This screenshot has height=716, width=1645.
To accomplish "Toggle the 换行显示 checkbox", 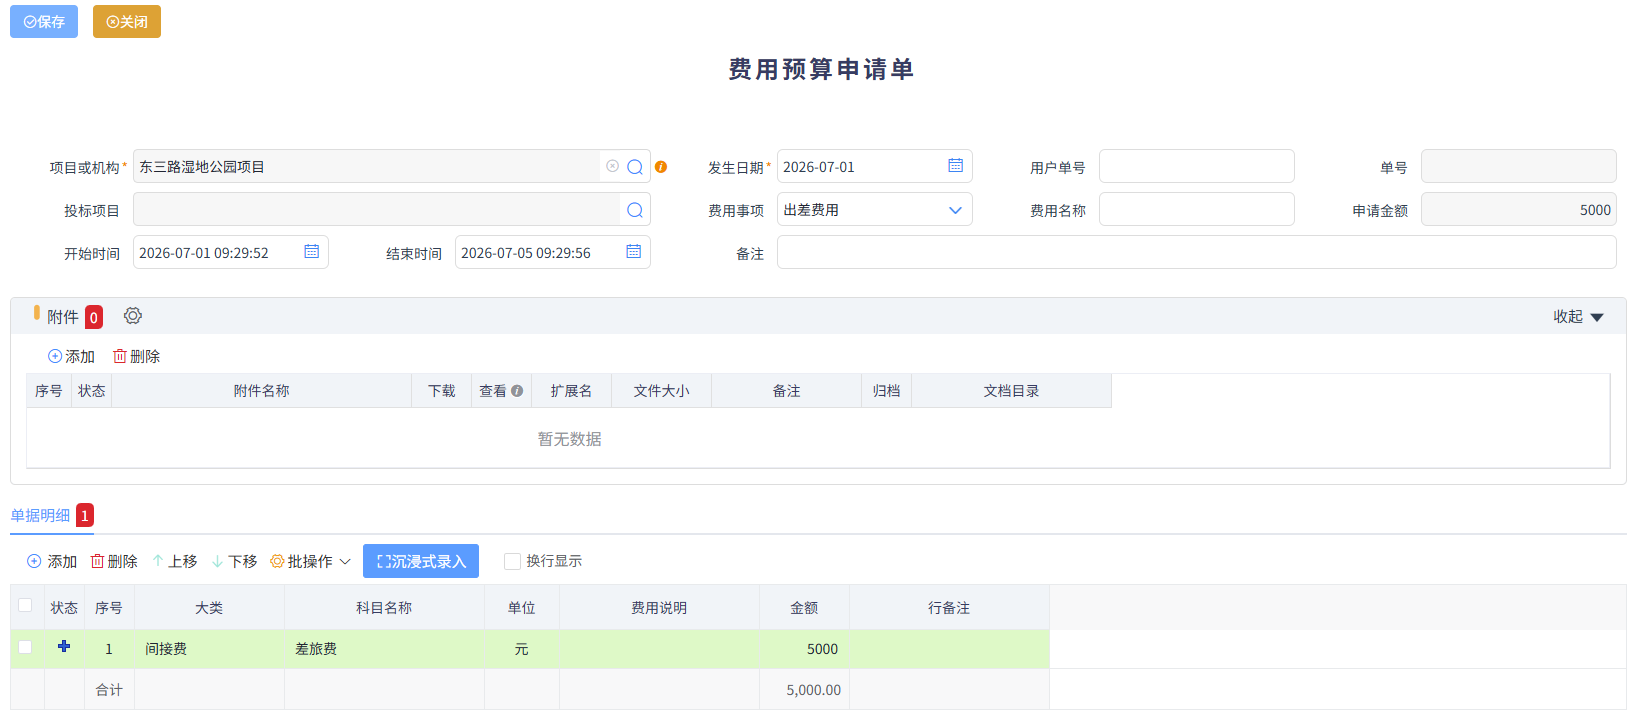I will pyautogui.click(x=512, y=562).
